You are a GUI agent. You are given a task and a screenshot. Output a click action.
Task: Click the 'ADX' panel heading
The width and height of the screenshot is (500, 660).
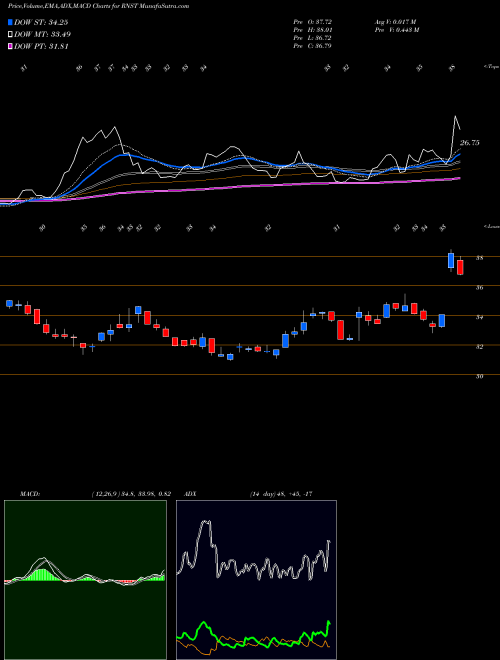190,494
